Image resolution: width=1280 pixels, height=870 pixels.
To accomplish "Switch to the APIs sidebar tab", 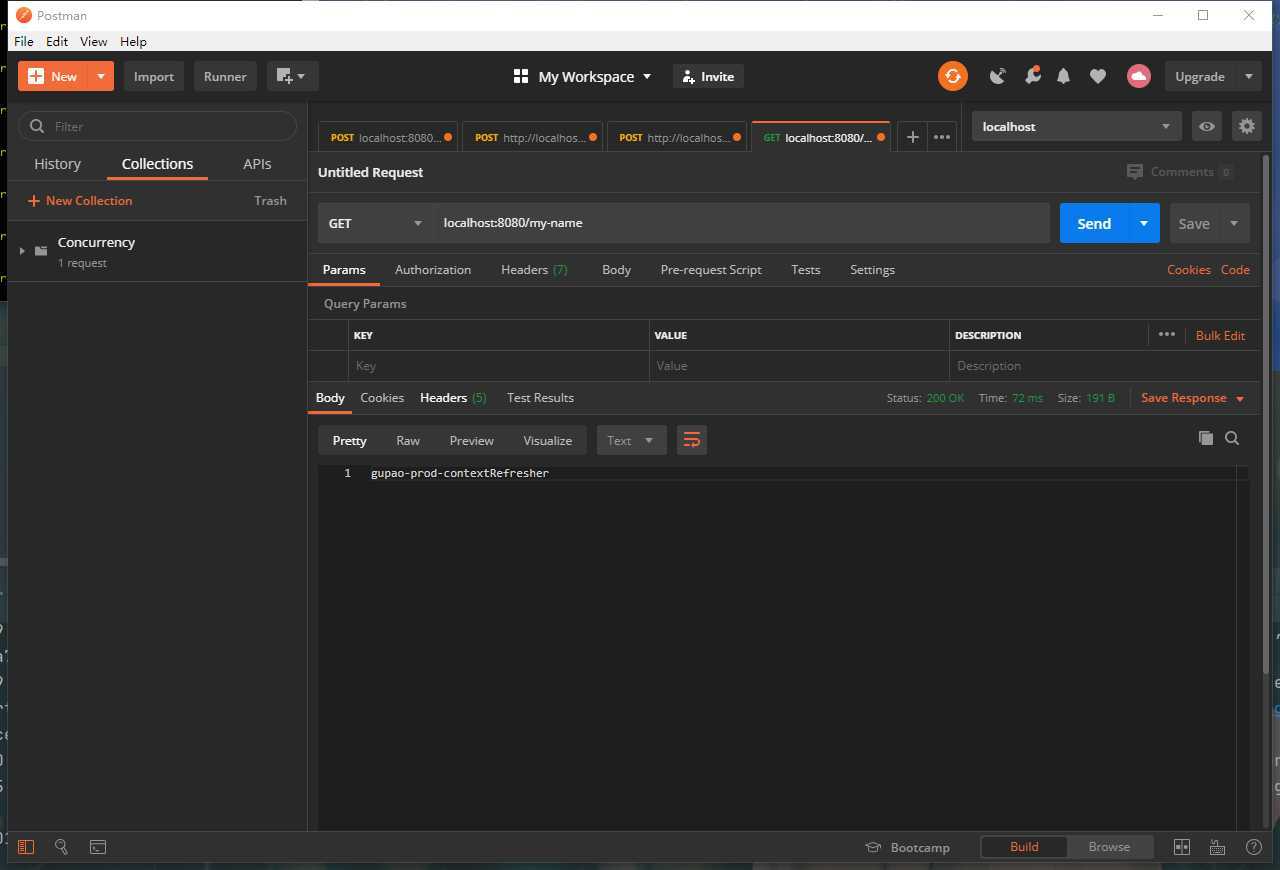I will tap(257, 164).
